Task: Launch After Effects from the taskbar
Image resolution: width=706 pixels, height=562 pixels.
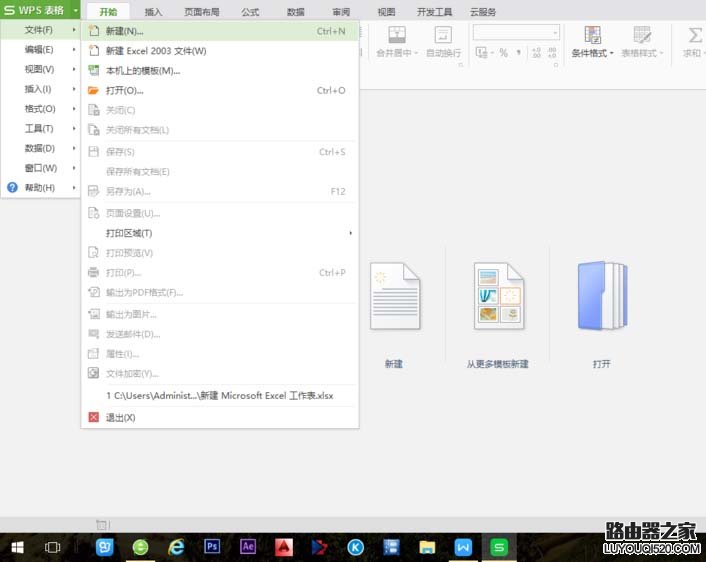Action: [x=248, y=548]
